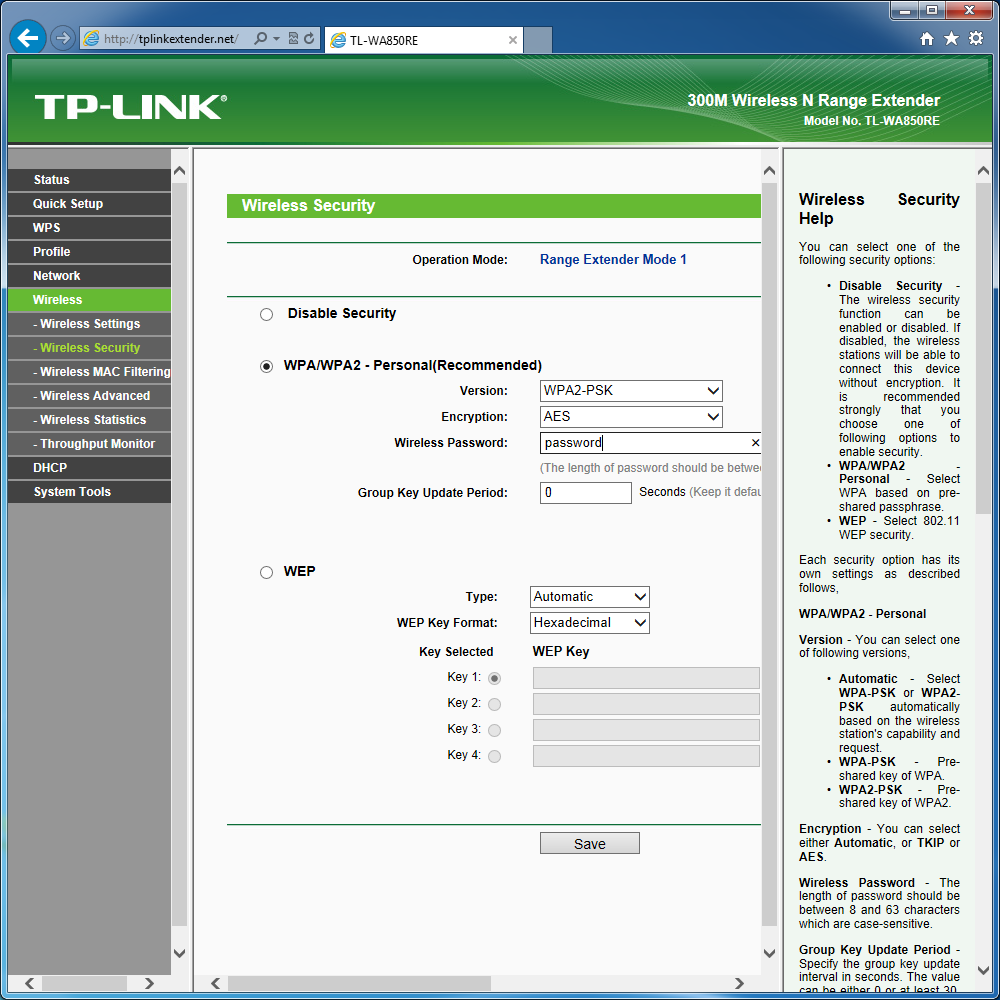Open Quick Setup in sidebar
Screen dimensions: 1000x1000
pyautogui.click(x=89, y=203)
